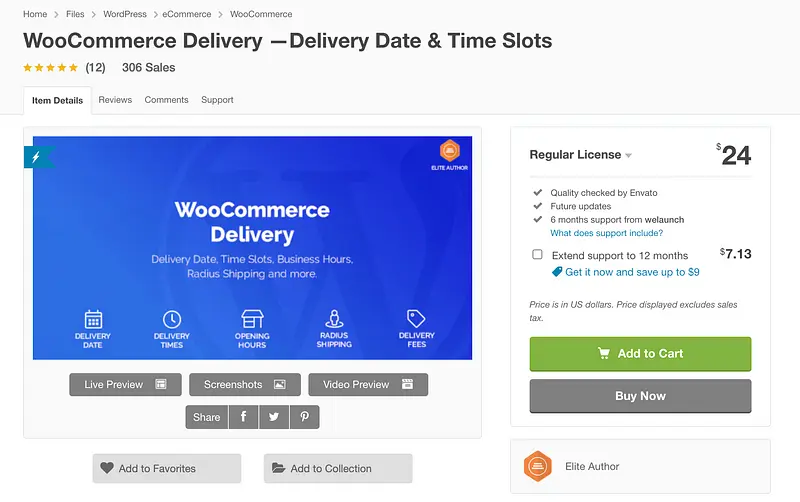This screenshot has height=502, width=800.
Task: Click the Twitter share icon
Action: coord(273,417)
